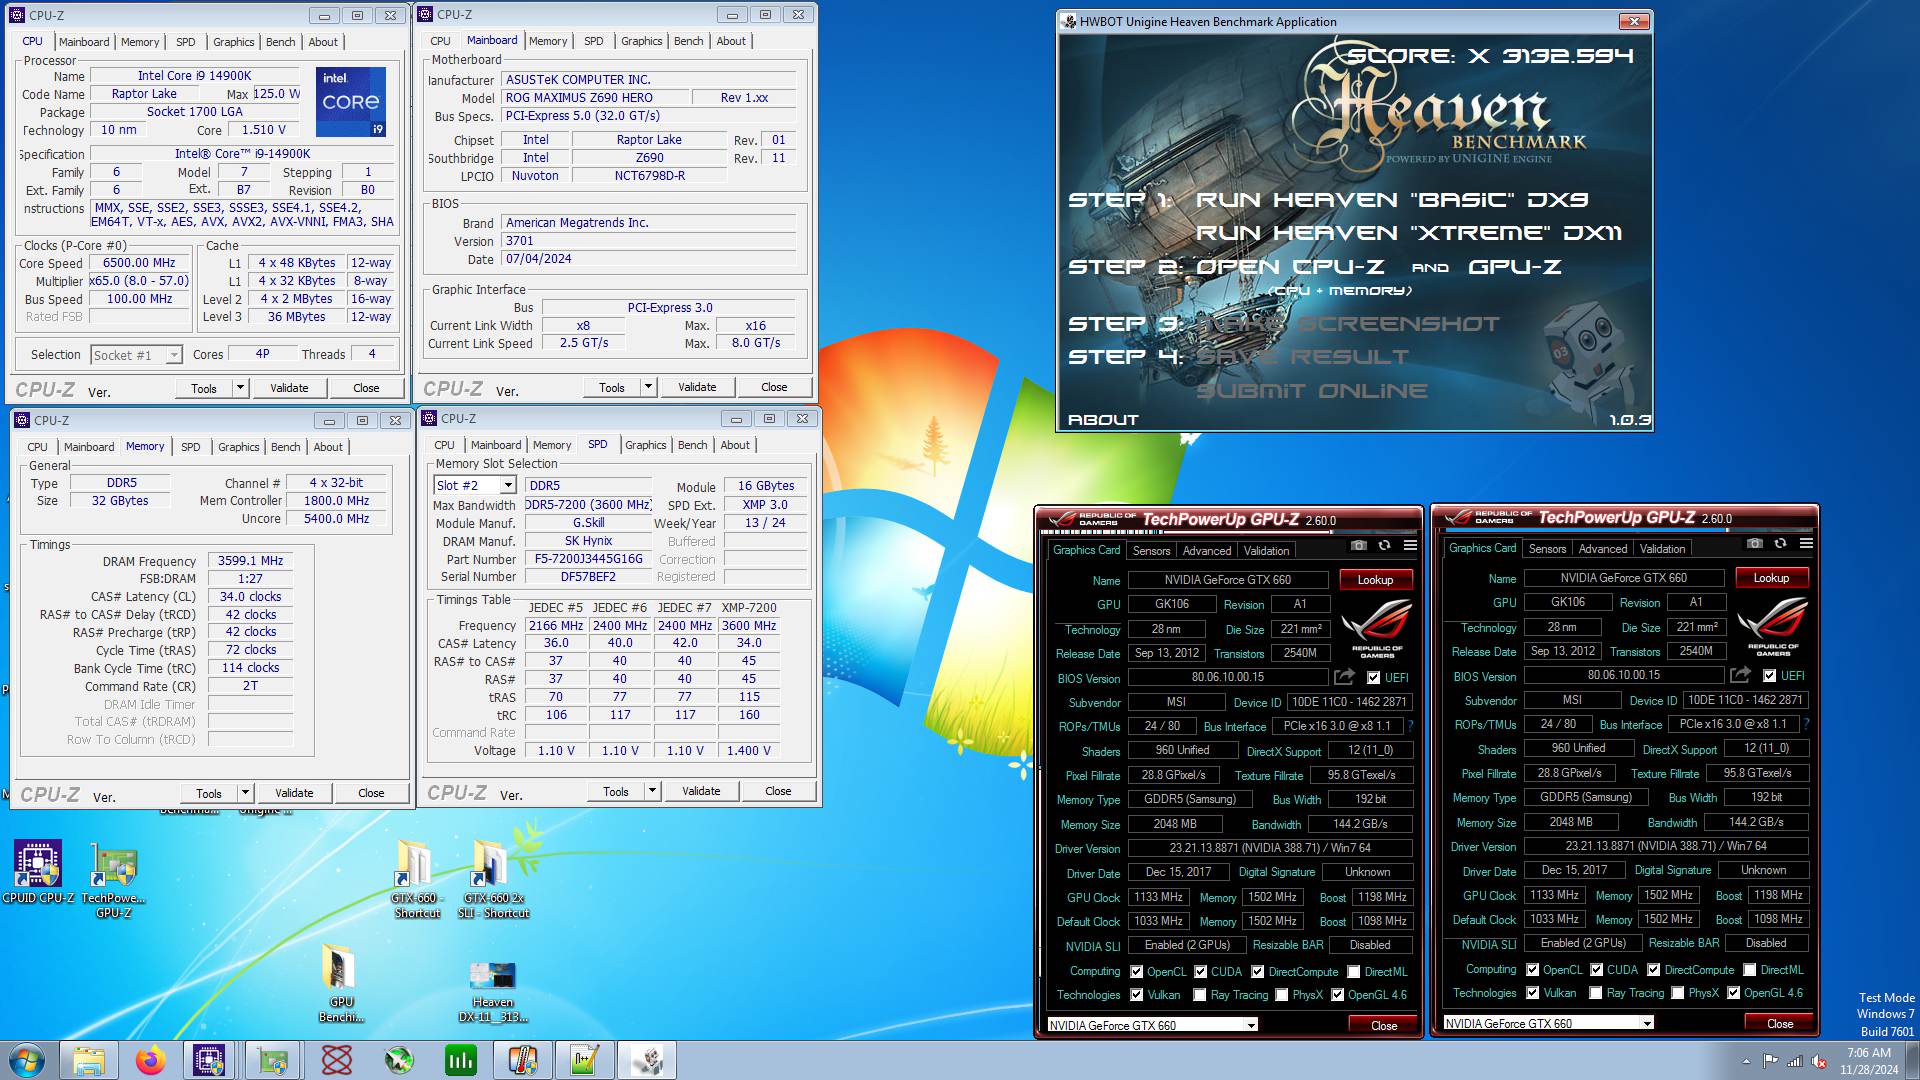Click ABOUT in HWBOT Heaven window
Viewport: 1920px width, 1080px height.
1103,420
